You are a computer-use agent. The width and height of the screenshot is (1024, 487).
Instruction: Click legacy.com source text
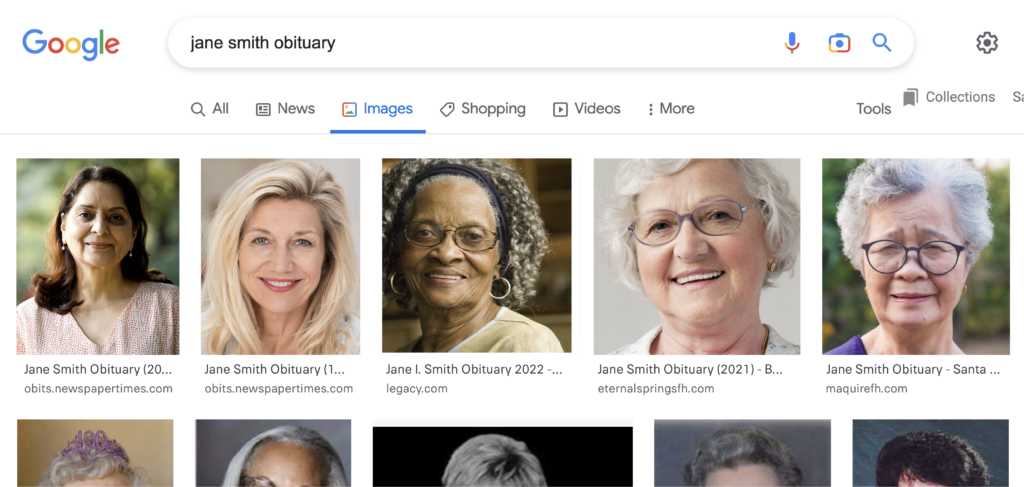pos(417,389)
